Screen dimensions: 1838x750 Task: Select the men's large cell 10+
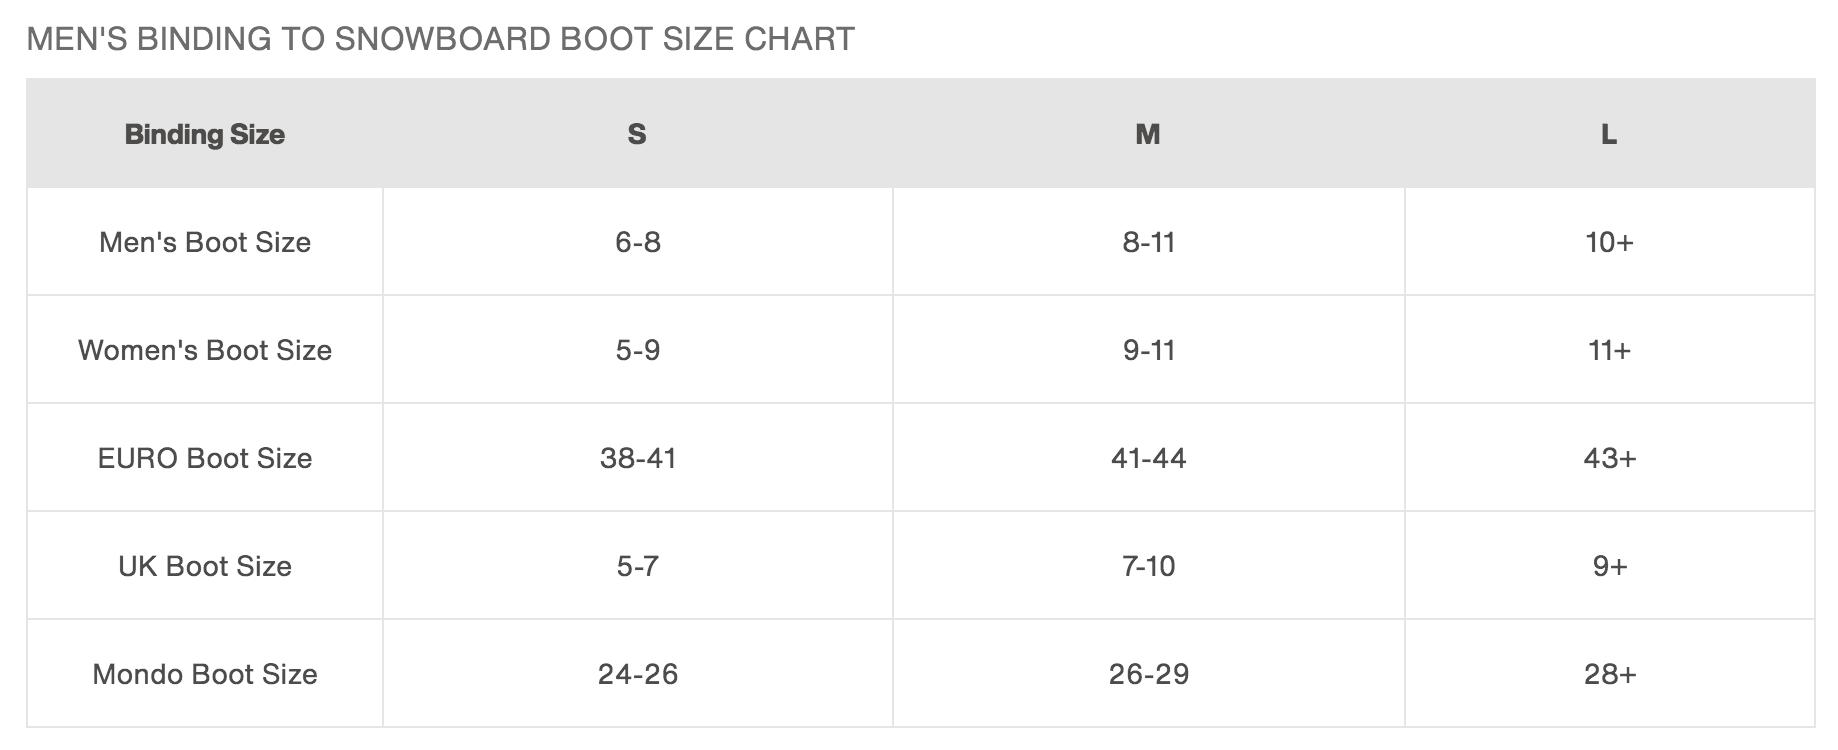(x=1609, y=242)
